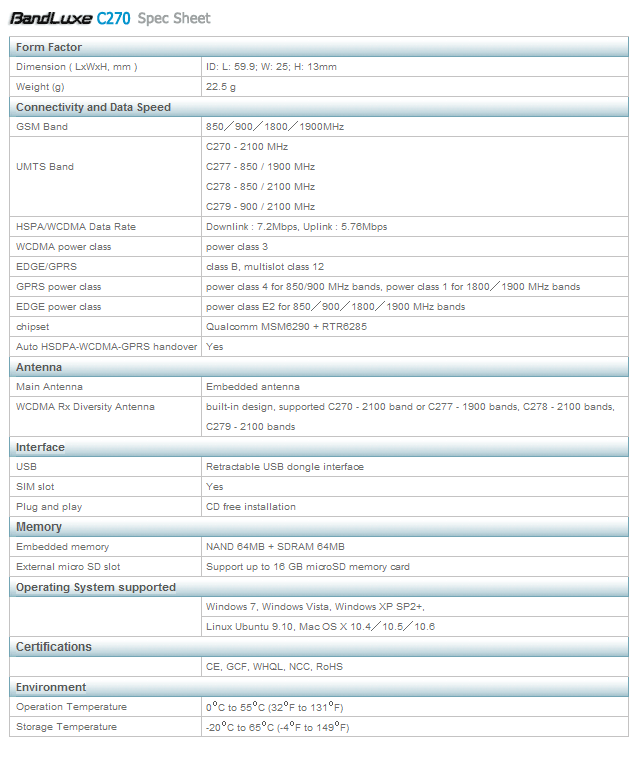Click the chipset label
The image size is (634, 760).
point(32,327)
